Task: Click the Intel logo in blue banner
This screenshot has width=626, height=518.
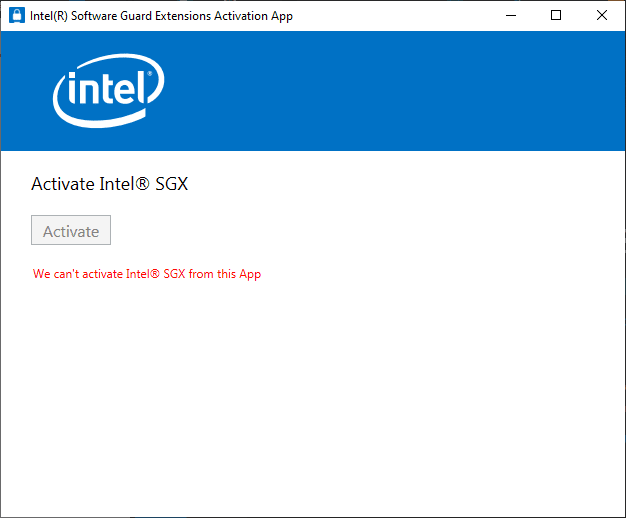Action: [x=109, y=91]
